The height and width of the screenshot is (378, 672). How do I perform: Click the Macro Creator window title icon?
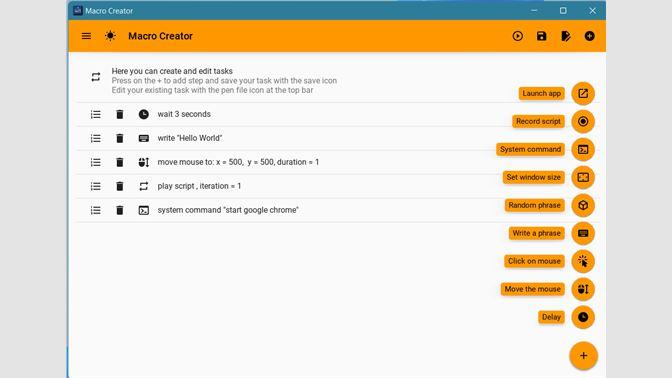click(78, 10)
